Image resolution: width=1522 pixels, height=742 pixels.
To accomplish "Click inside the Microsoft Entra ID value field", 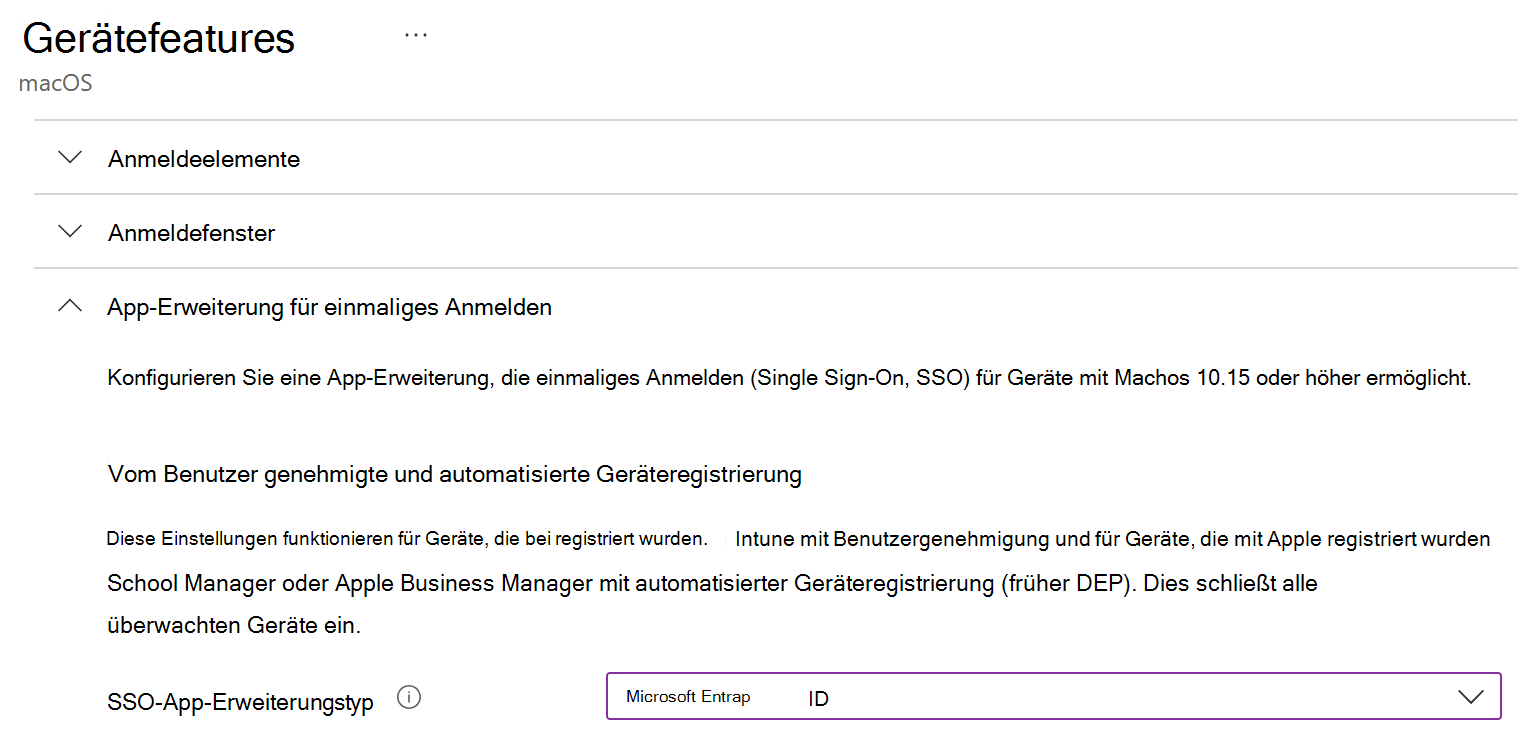I will (x=900, y=696).
